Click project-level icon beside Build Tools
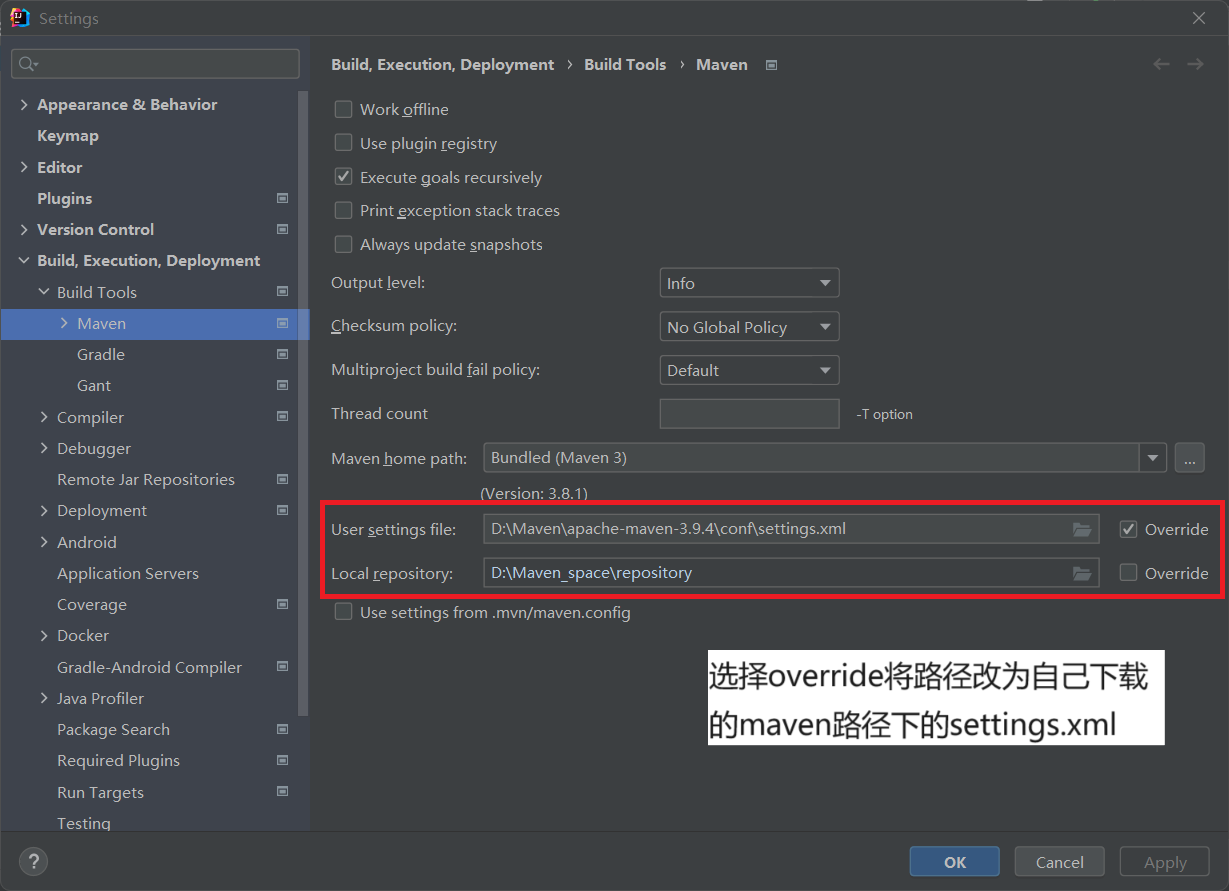1229x891 pixels. [x=282, y=292]
